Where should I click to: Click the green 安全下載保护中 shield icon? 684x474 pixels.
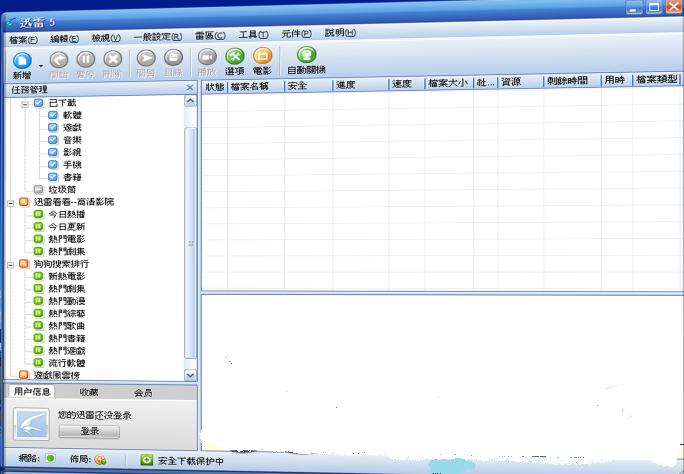pyautogui.click(x=147, y=460)
